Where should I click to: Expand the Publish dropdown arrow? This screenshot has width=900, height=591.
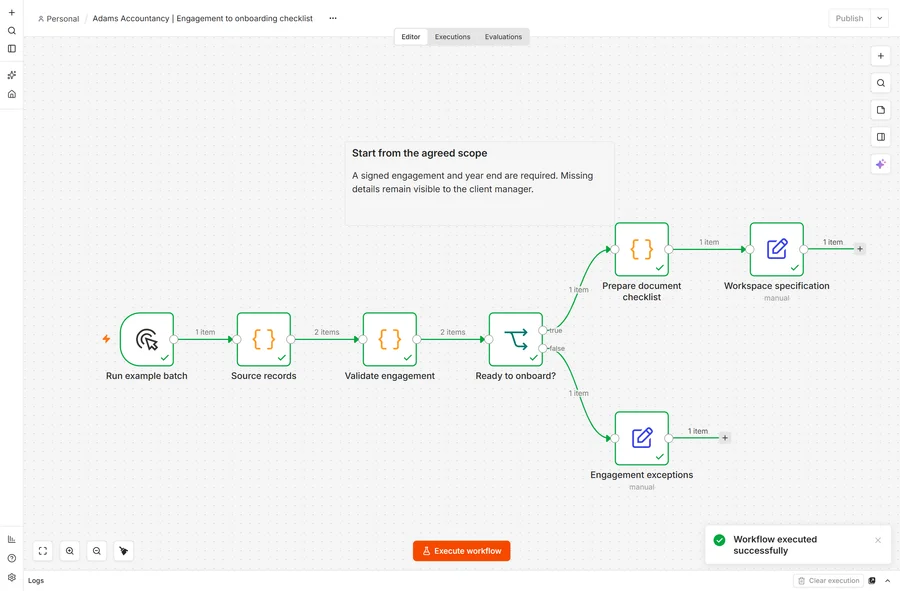879,18
